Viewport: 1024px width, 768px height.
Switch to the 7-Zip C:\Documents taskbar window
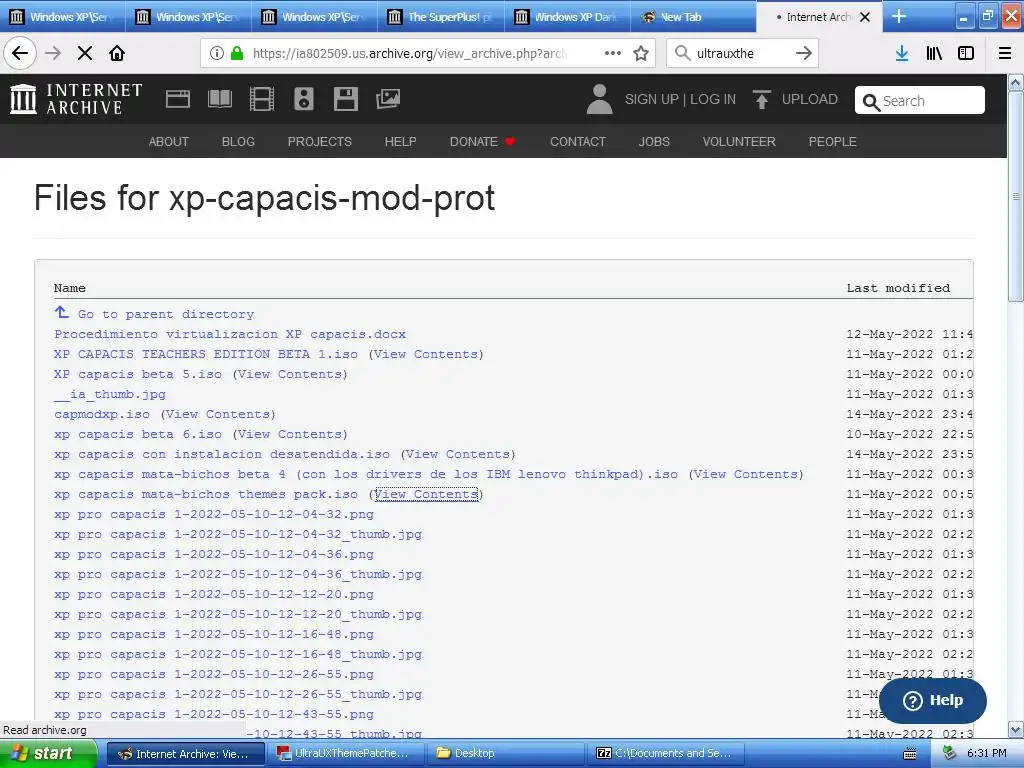click(x=667, y=754)
